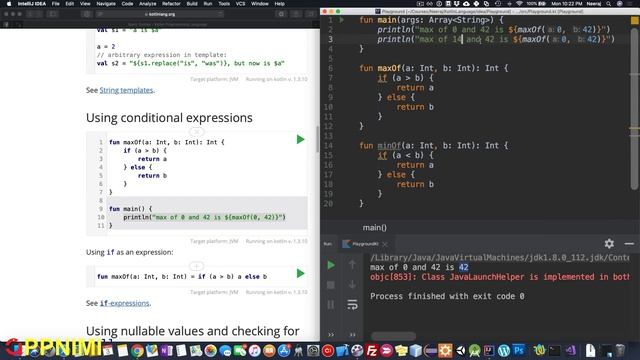Open the Build menu
The width and height of the screenshot is (640, 360).
(192, 4)
